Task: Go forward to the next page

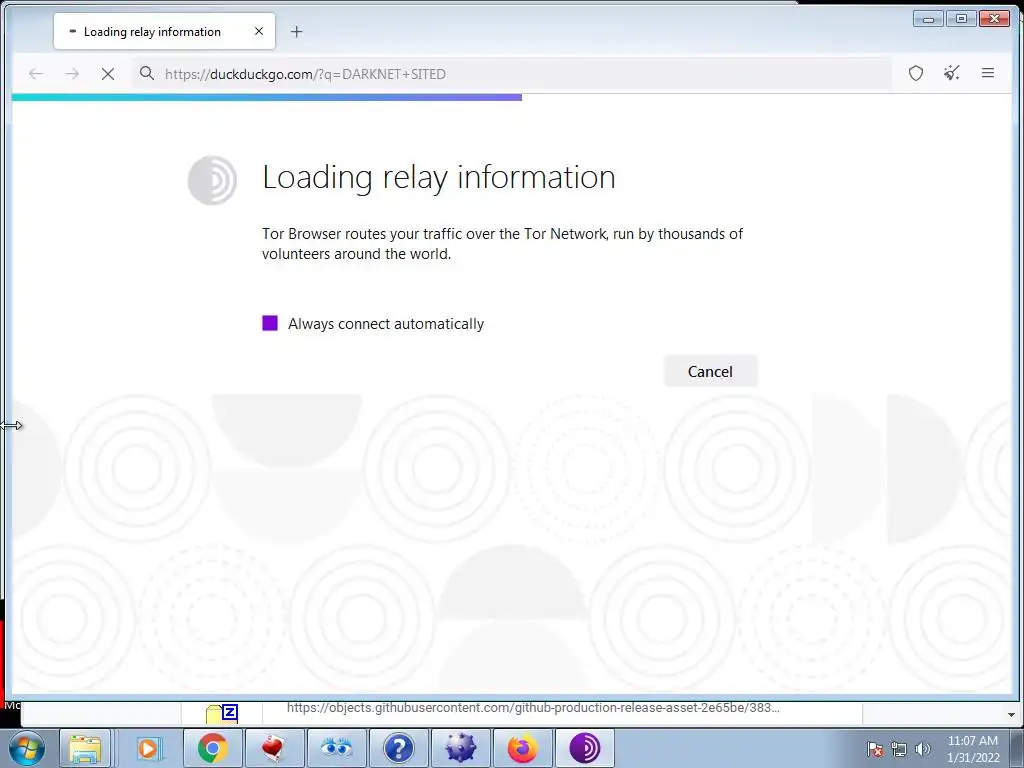Action: [x=72, y=74]
